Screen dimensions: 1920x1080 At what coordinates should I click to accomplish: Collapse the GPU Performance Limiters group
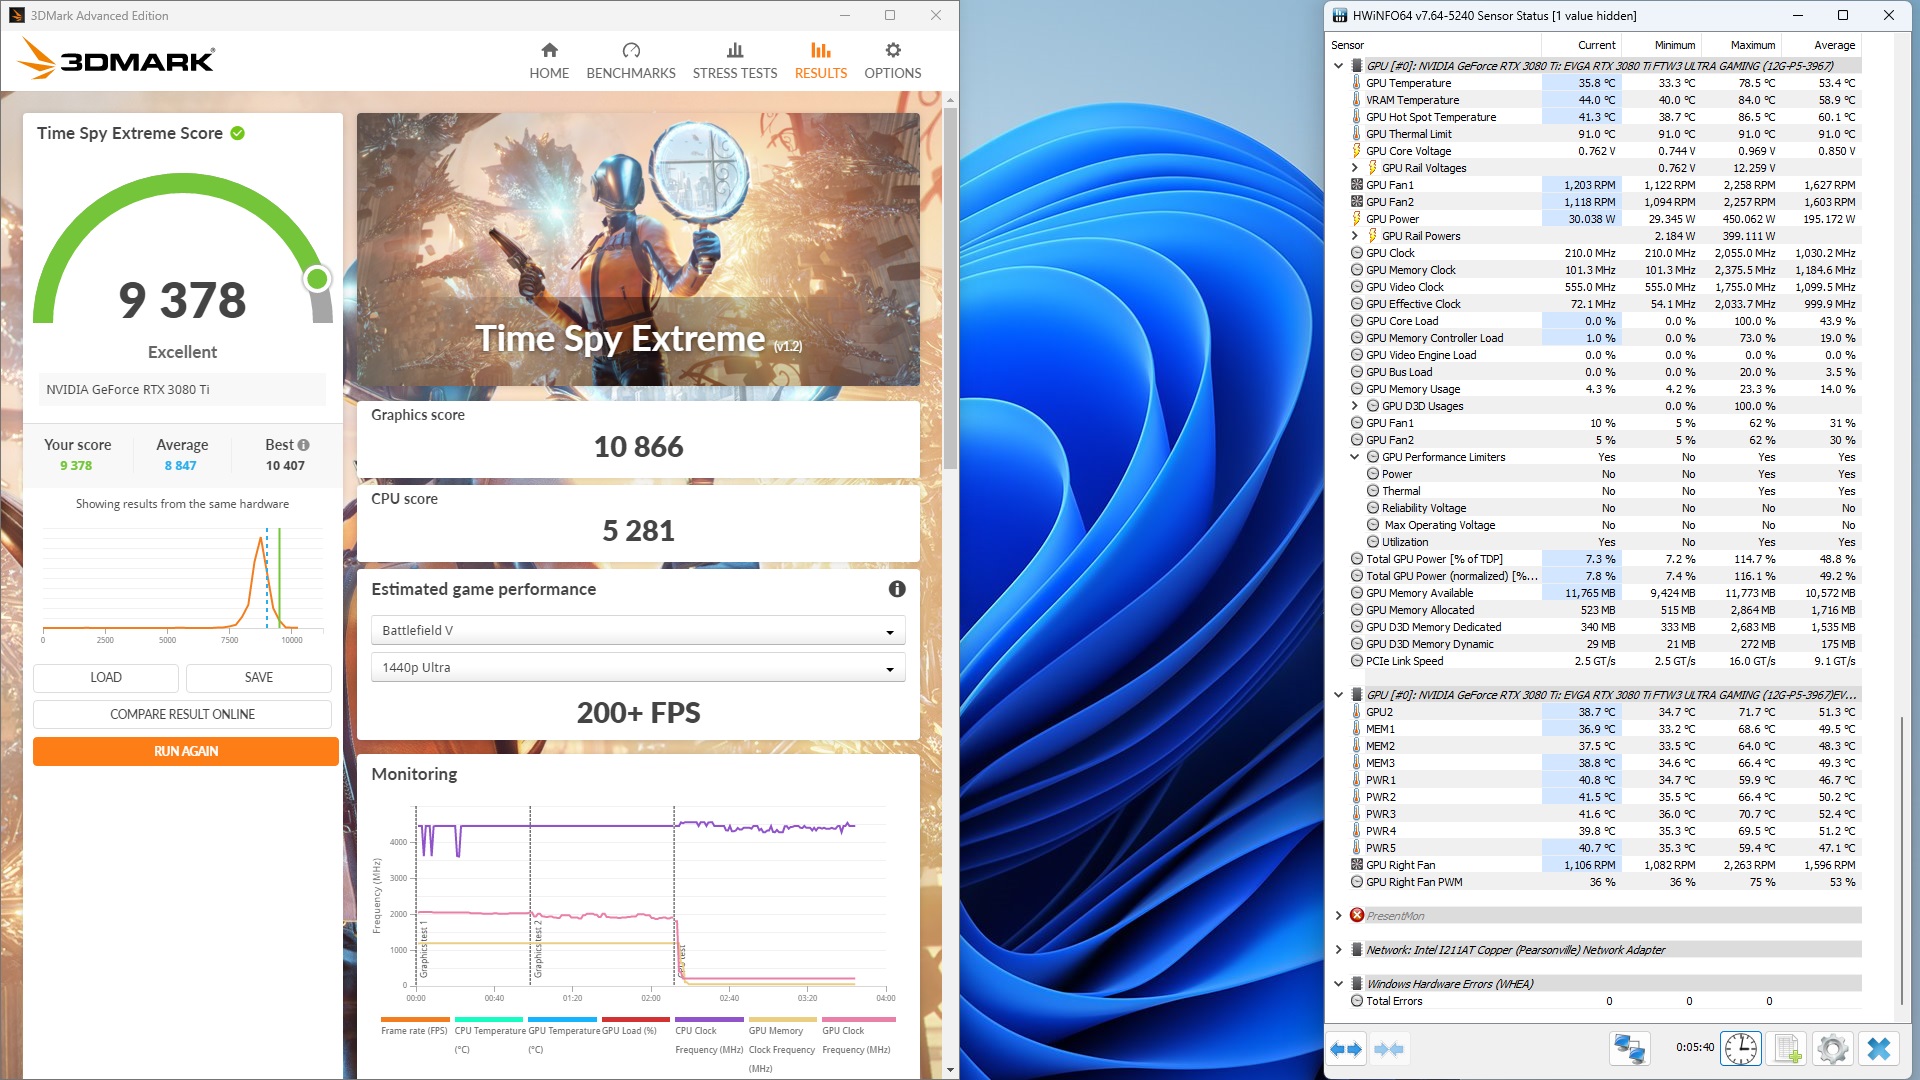[x=1355, y=457]
